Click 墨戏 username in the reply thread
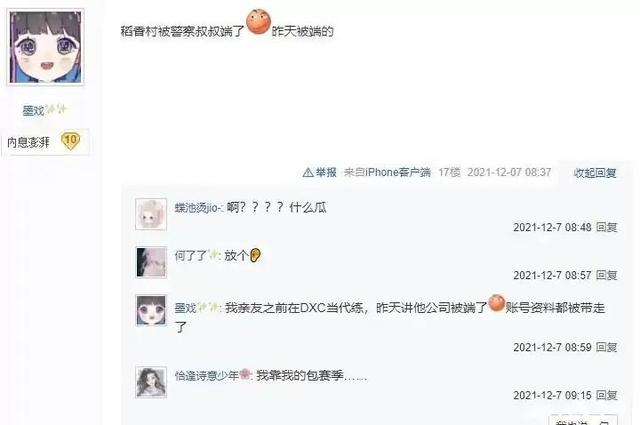Screen dimensions: 640x425 coord(186,308)
